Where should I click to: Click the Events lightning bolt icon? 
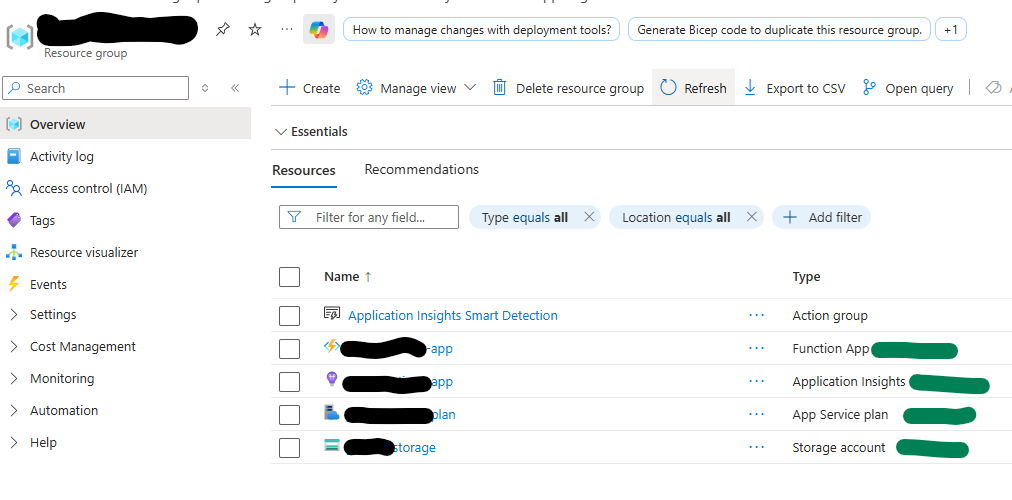point(14,284)
